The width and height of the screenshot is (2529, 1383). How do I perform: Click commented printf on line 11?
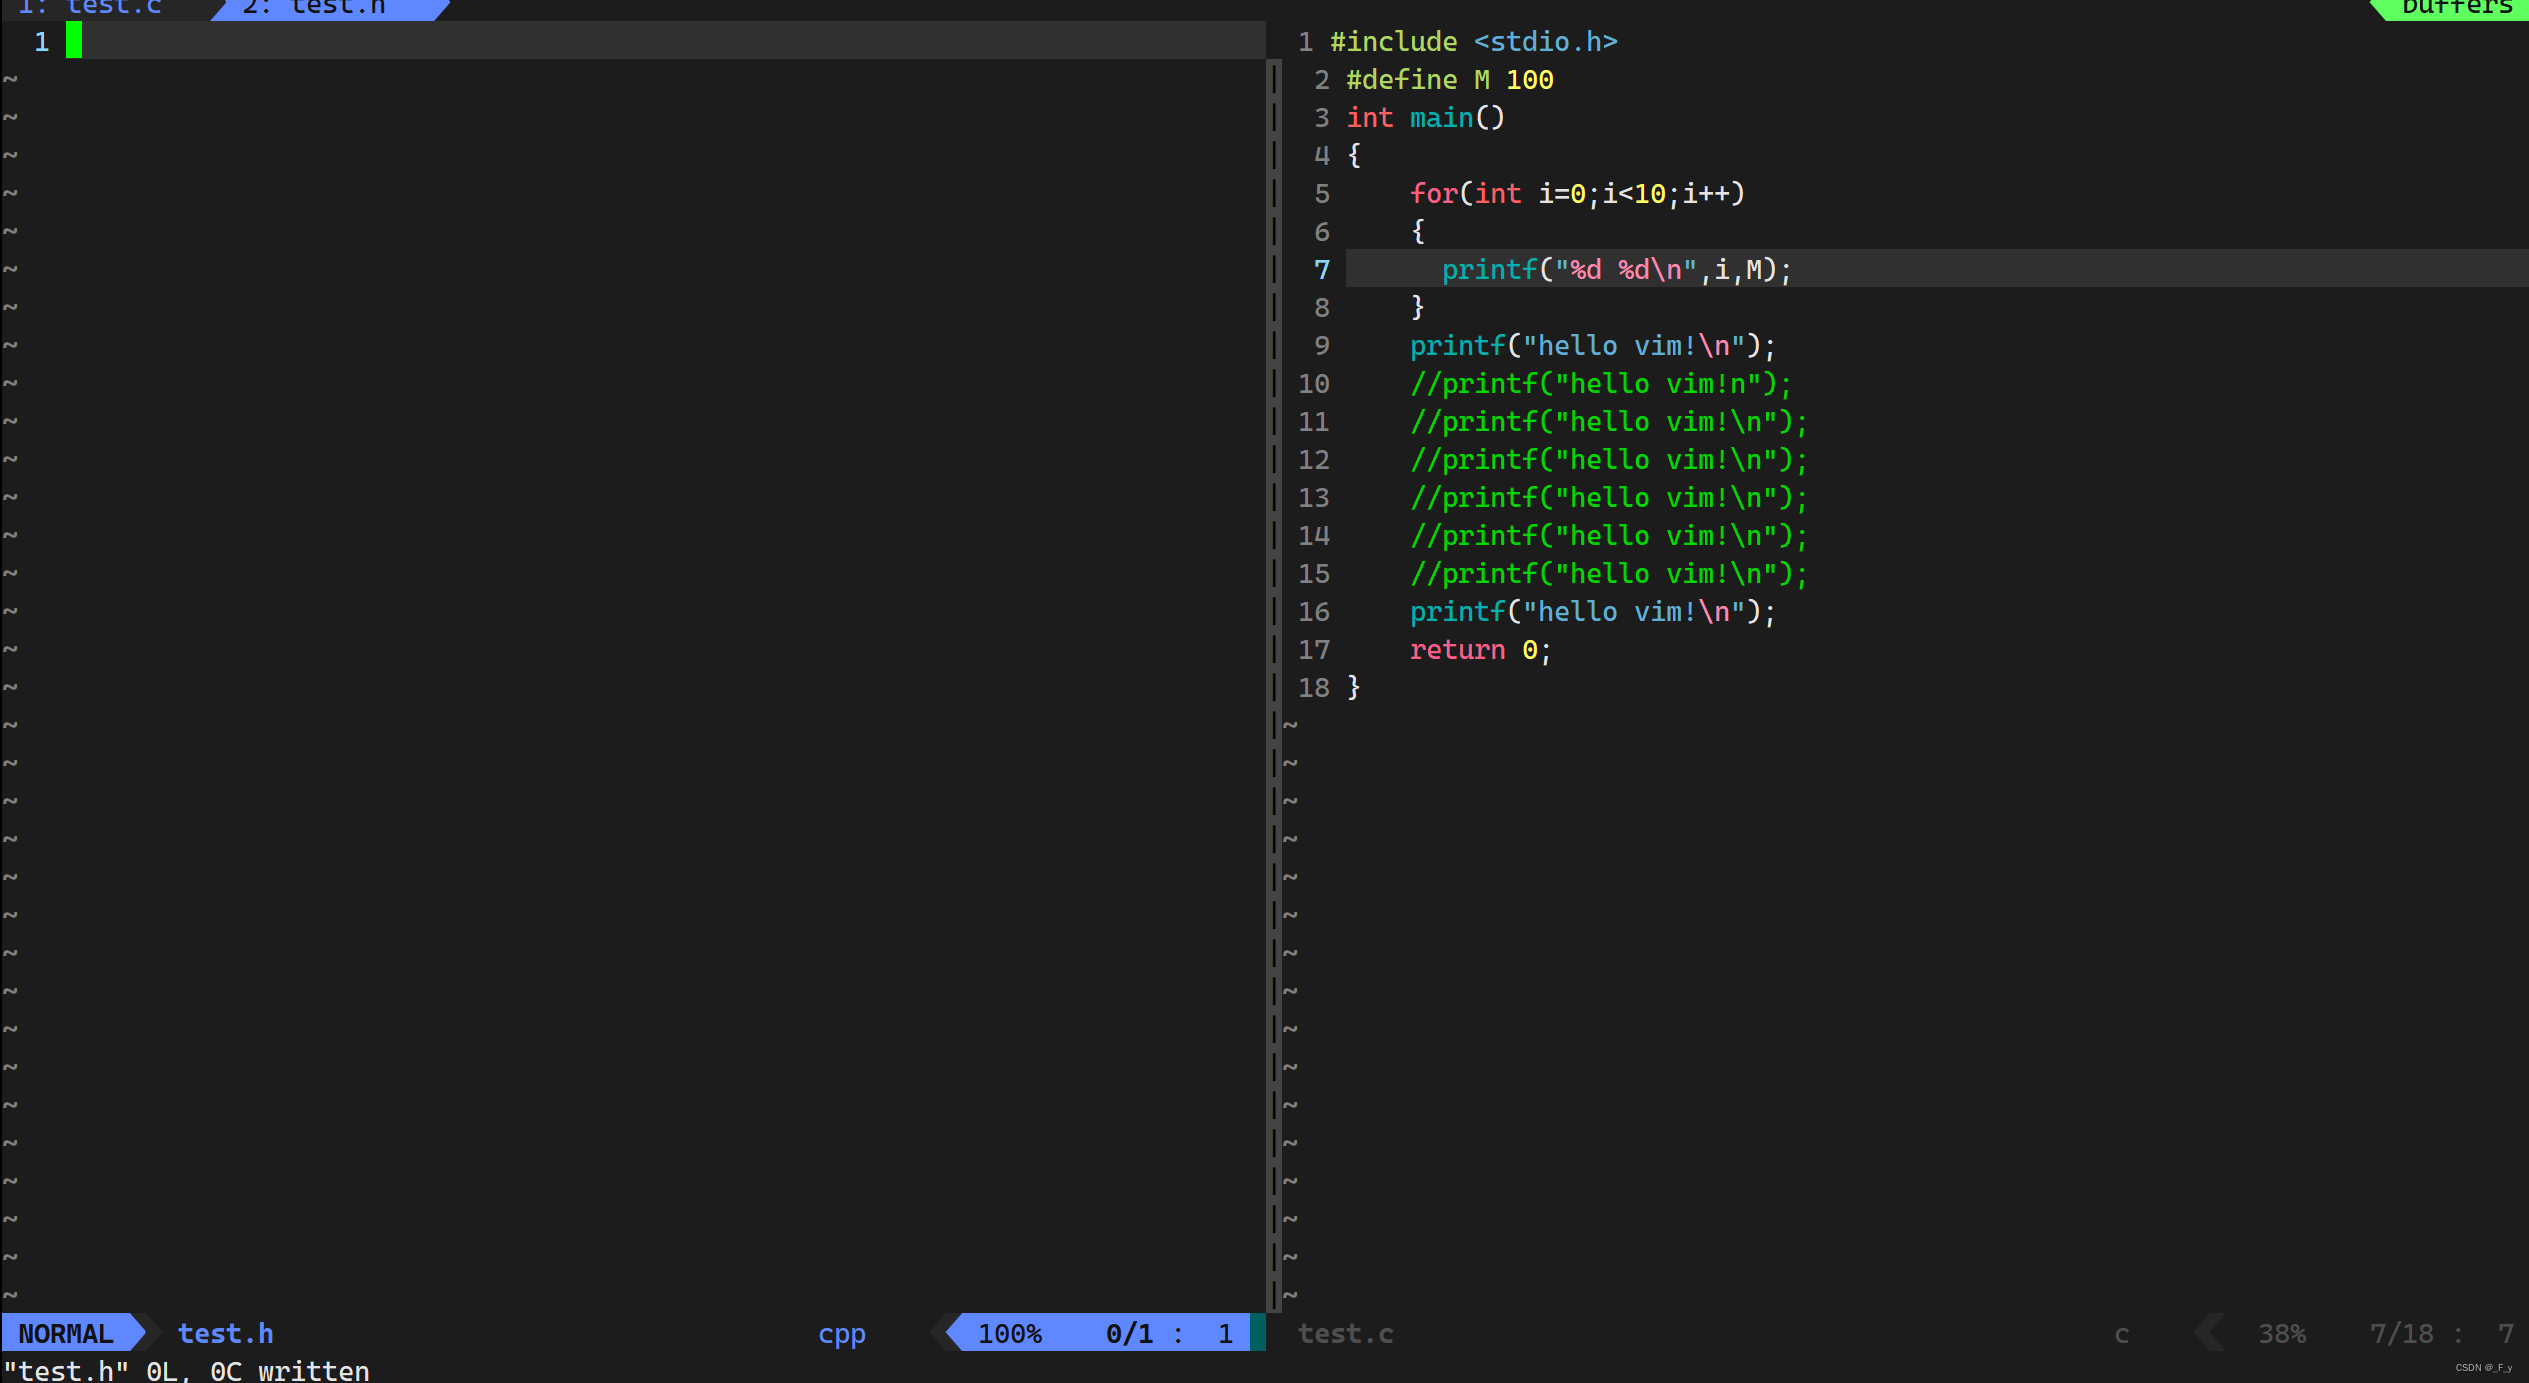click(1609, 421)
